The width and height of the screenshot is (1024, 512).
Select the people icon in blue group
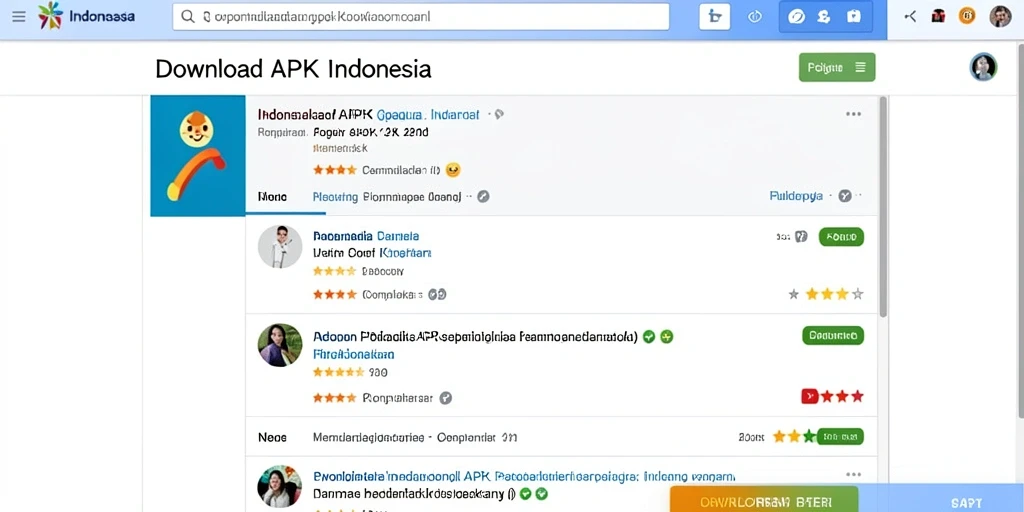click(824, 17)
